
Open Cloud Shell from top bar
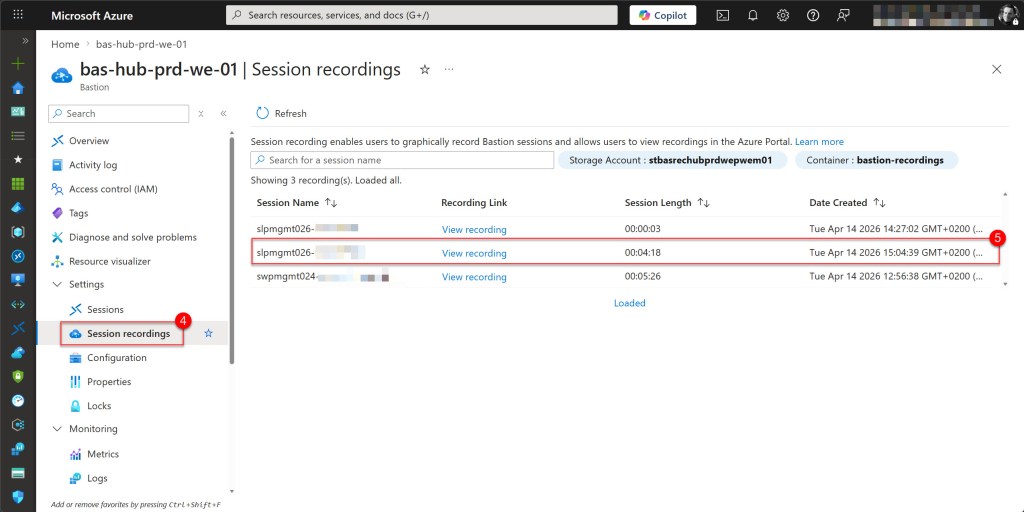pyautogui.click(x=723, y=15)
